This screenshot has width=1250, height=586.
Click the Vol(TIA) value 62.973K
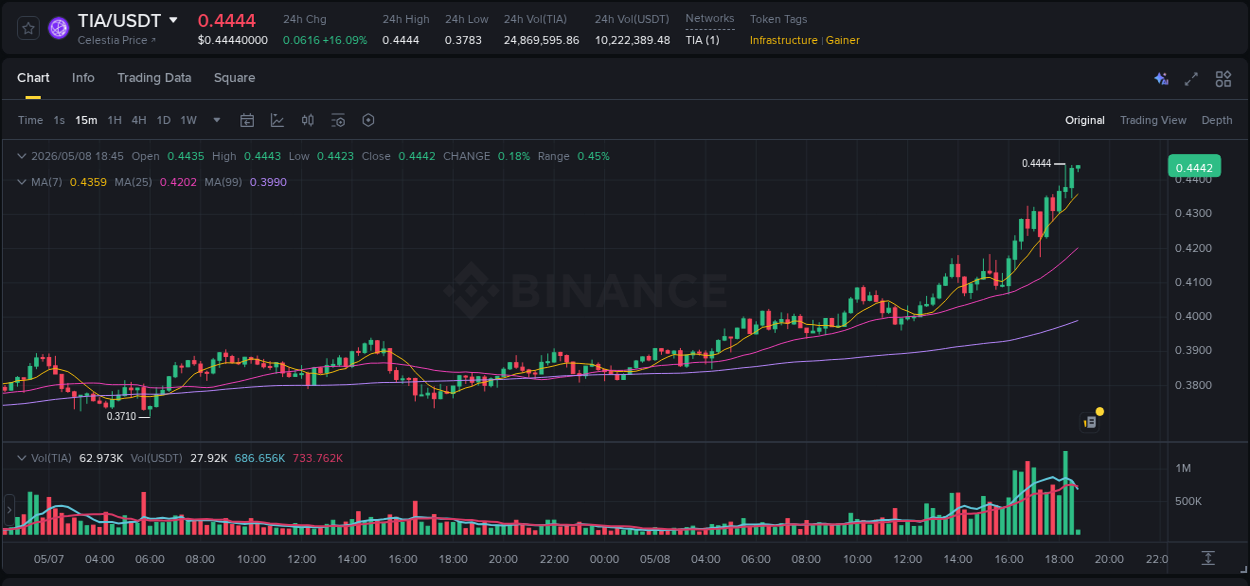point(102,458)
